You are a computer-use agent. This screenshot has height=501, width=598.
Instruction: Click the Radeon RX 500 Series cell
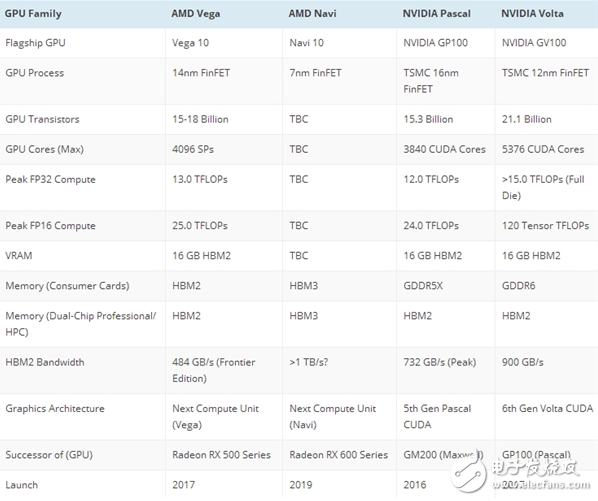(222, 455)
